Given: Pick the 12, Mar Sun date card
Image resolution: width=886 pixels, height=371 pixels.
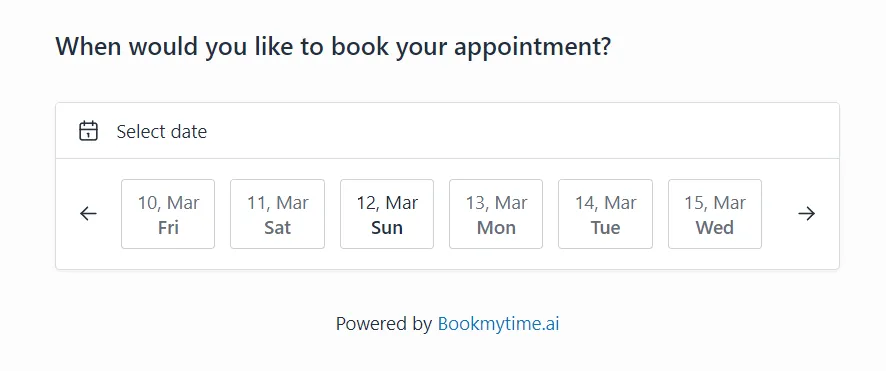Looking at the screenshot, I should point(387,214).
